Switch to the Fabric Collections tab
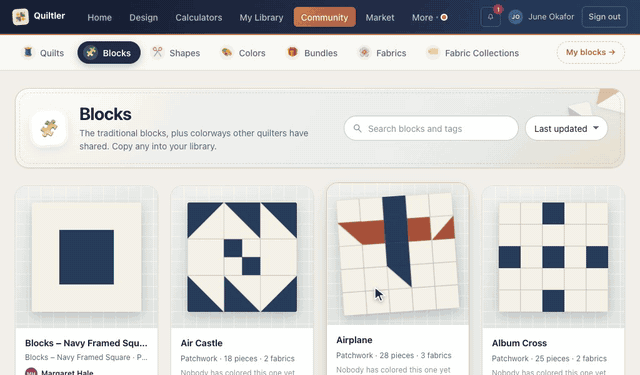640x375 pixels. (473, 53)
